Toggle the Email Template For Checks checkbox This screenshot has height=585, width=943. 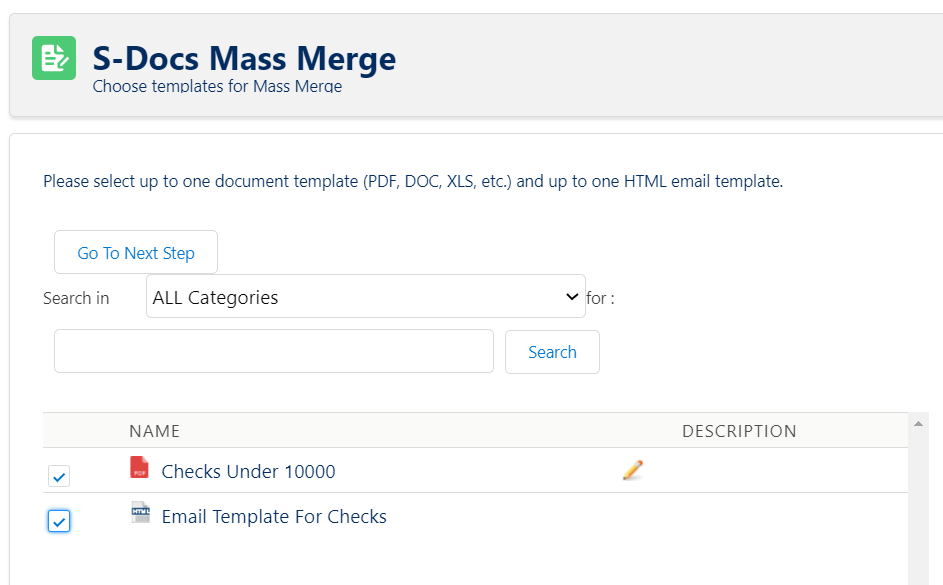coord(59,521)
